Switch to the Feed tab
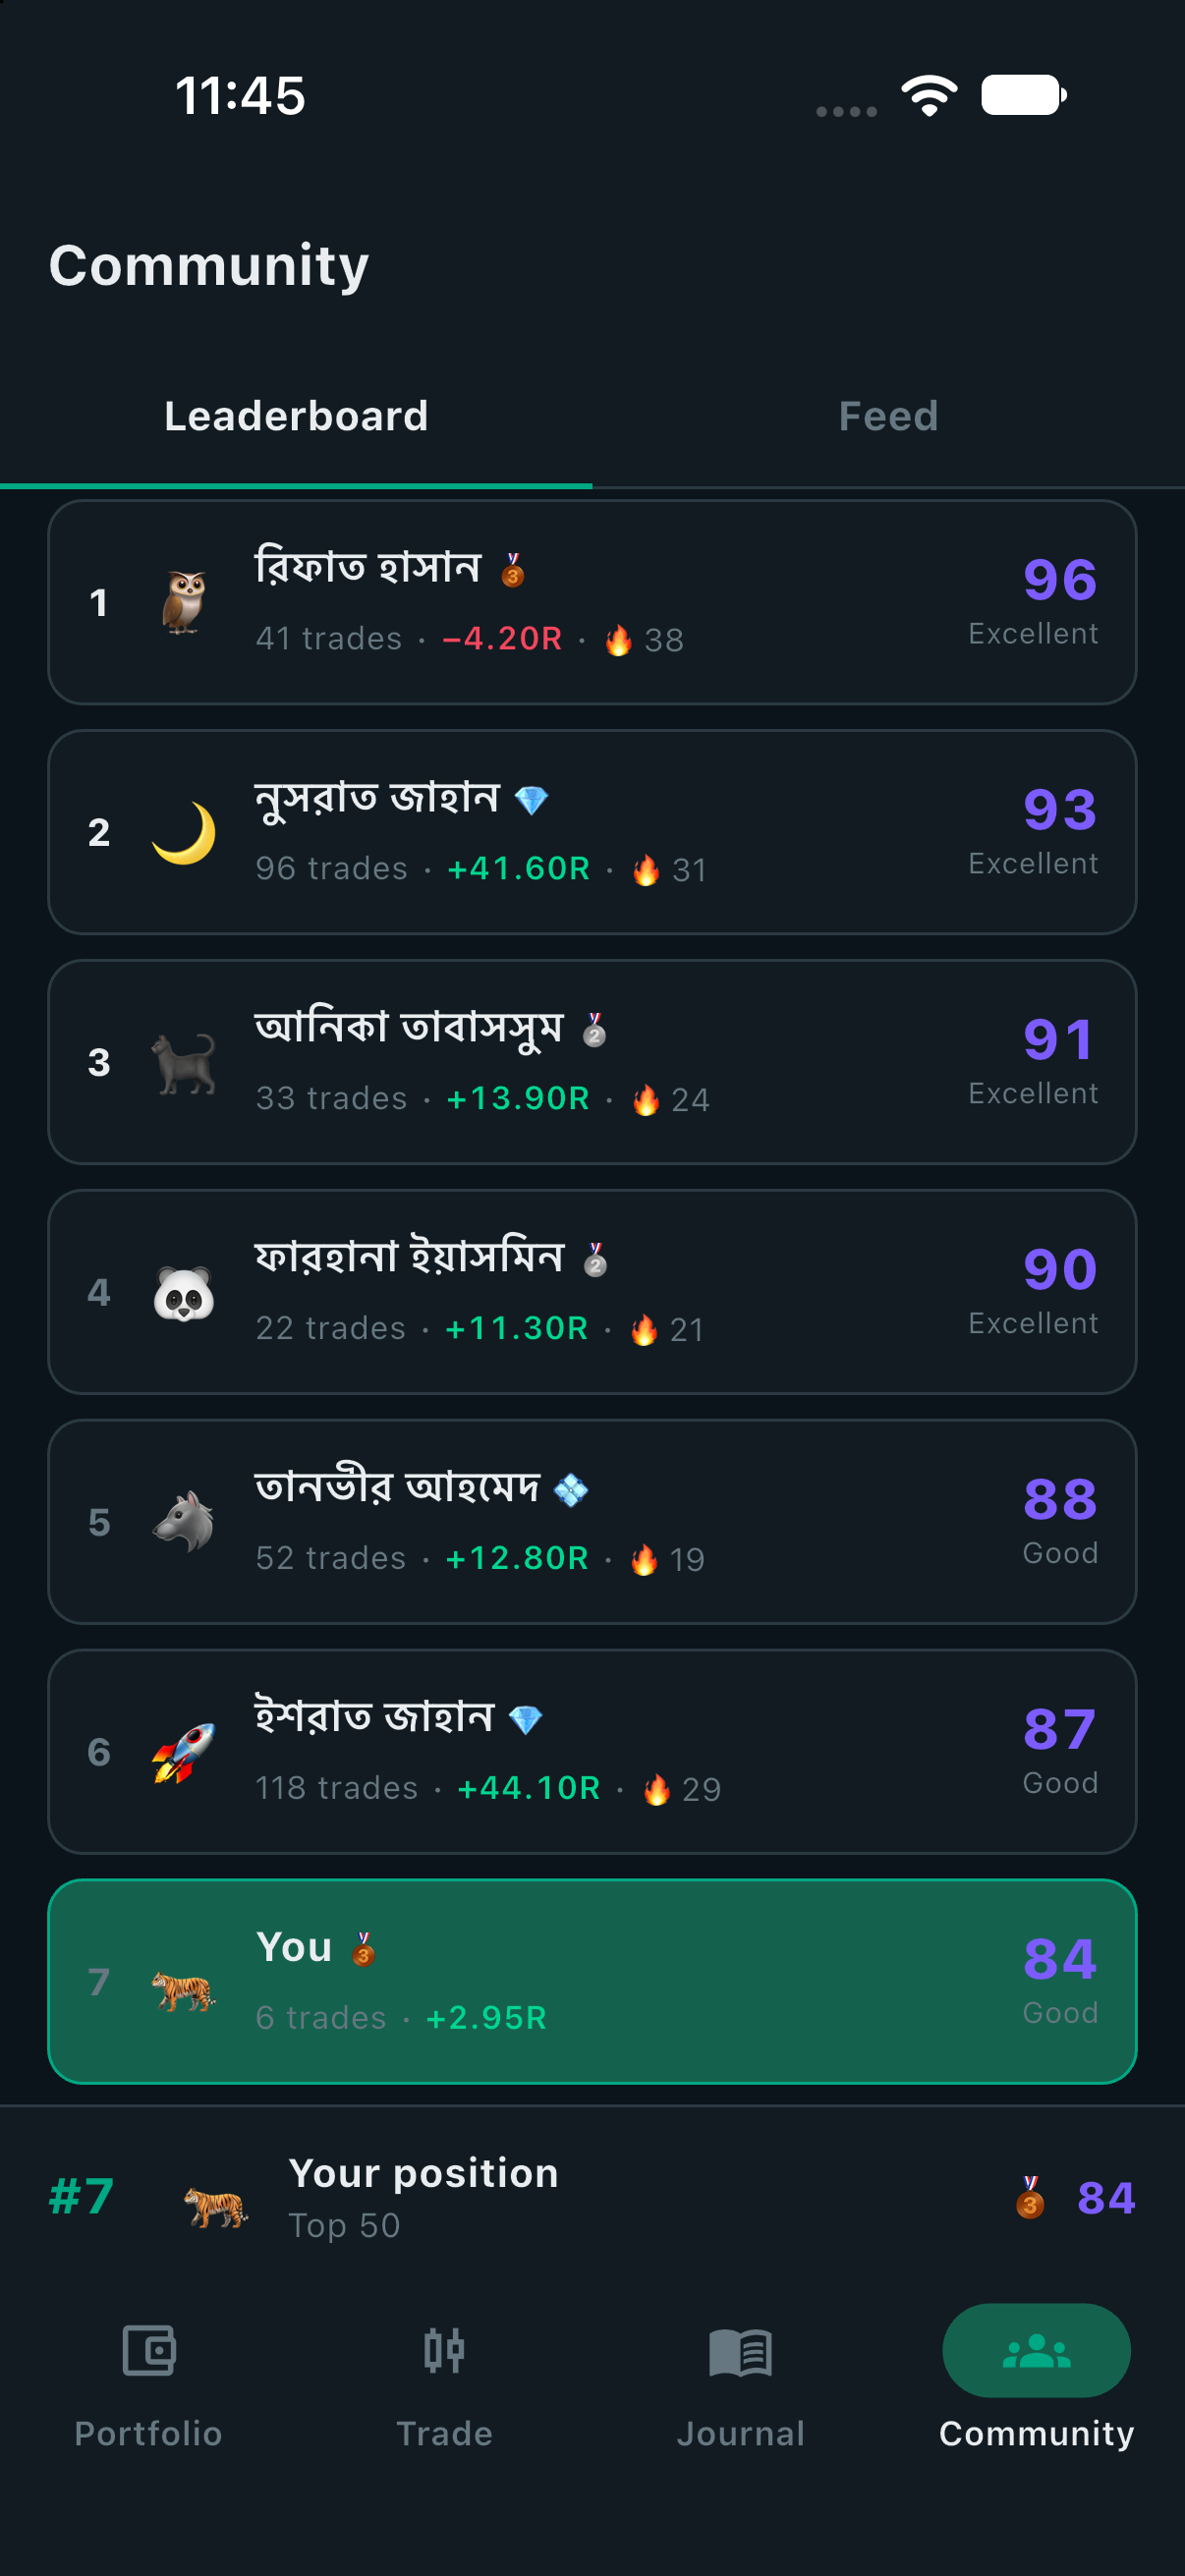Viewport: 1185px width, 2576px height. point(888,416)
